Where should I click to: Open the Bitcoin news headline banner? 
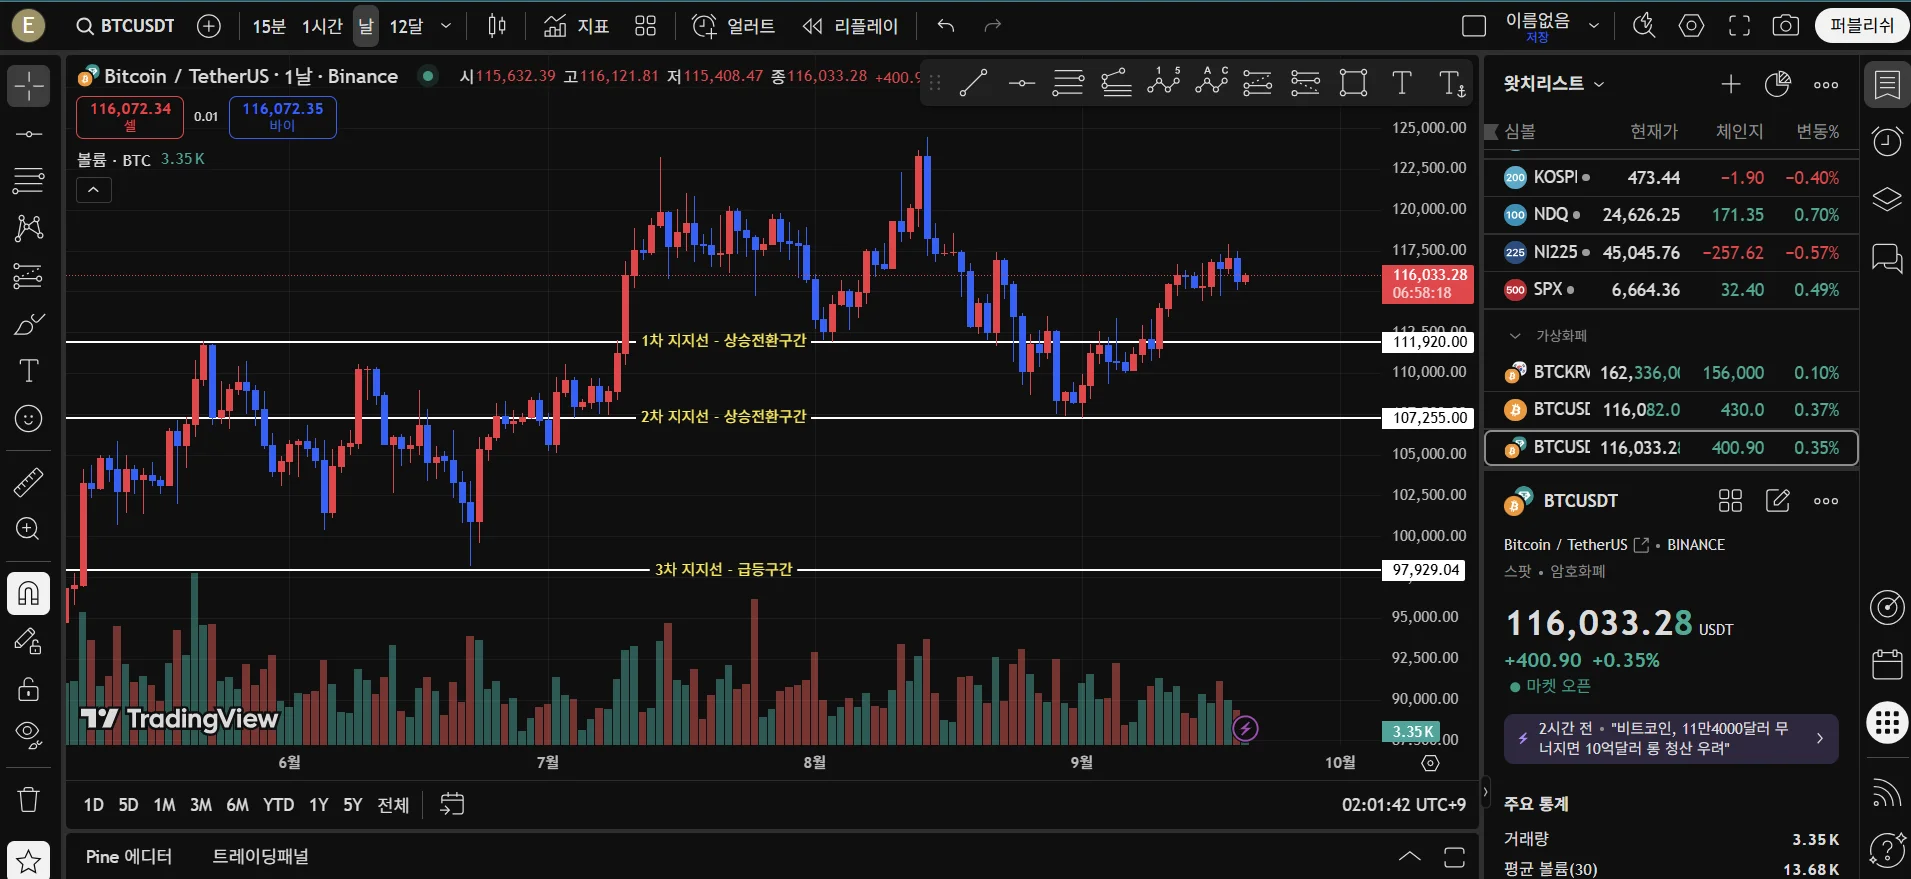click(1671, 739)
